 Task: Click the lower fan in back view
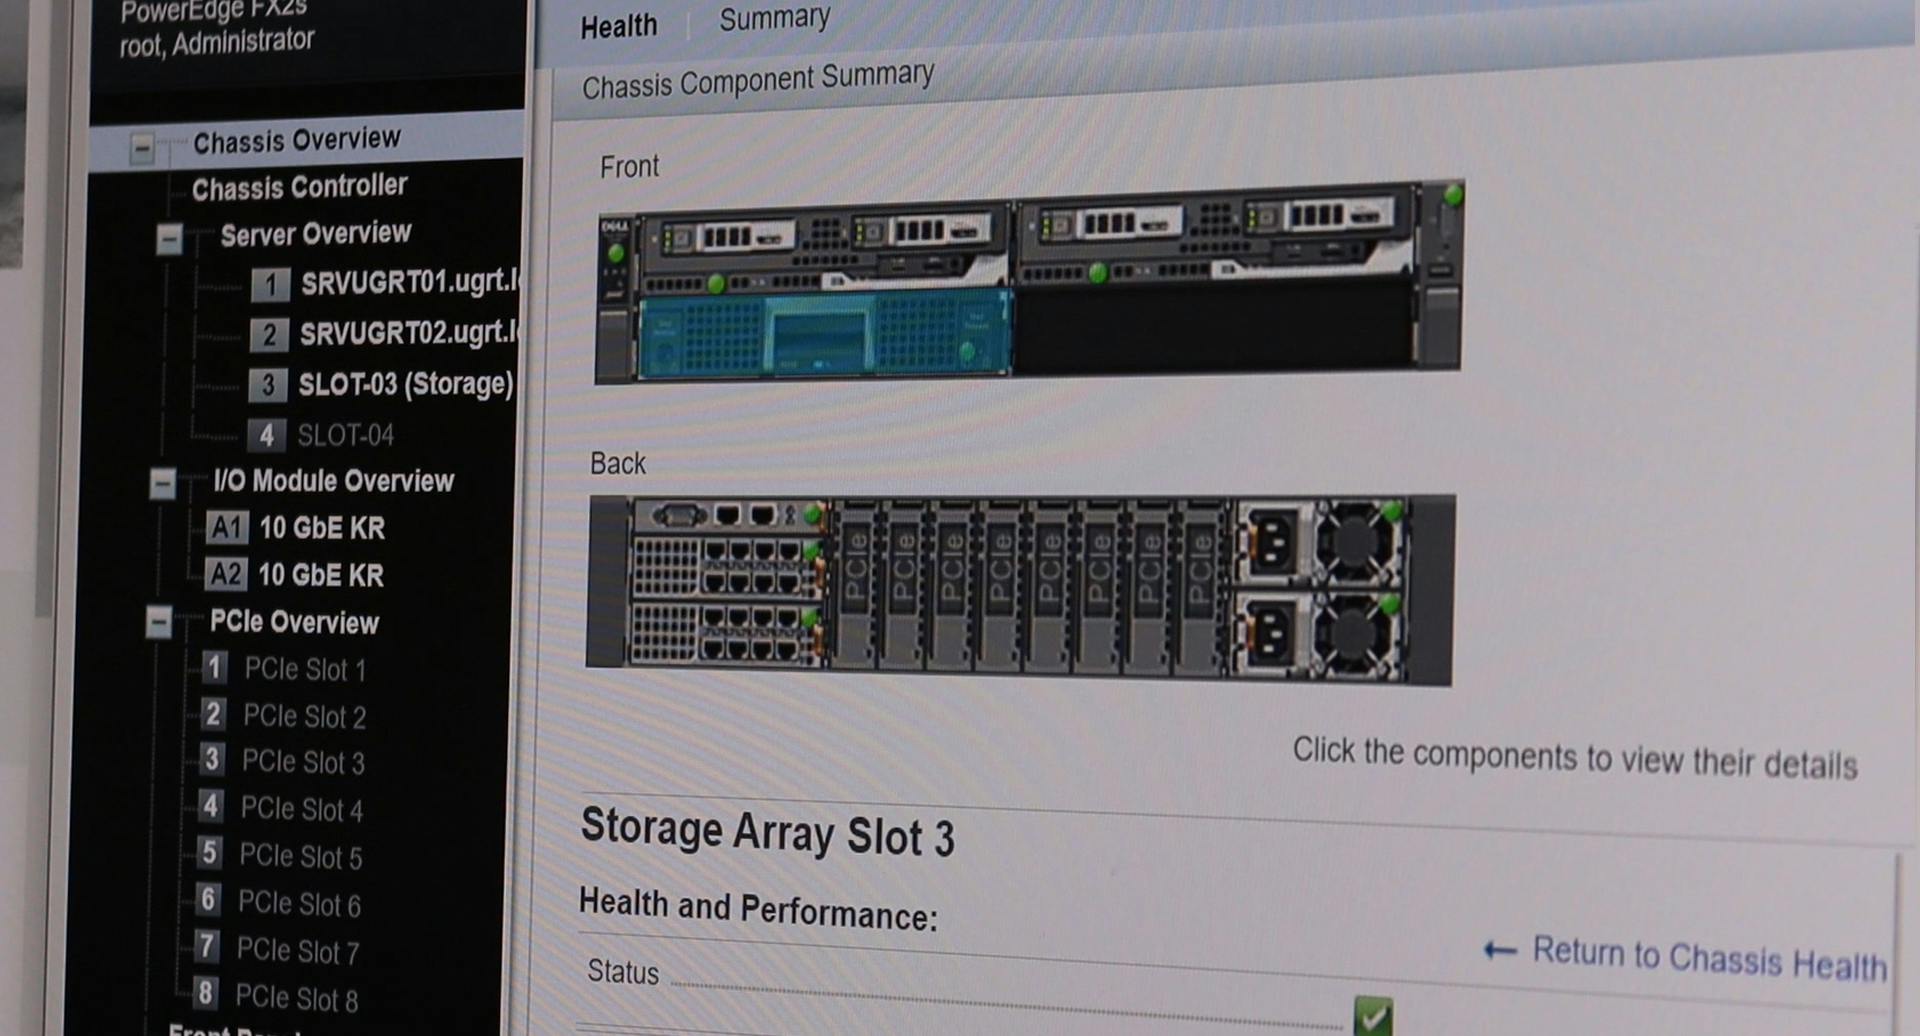(x=1355, y=635)
